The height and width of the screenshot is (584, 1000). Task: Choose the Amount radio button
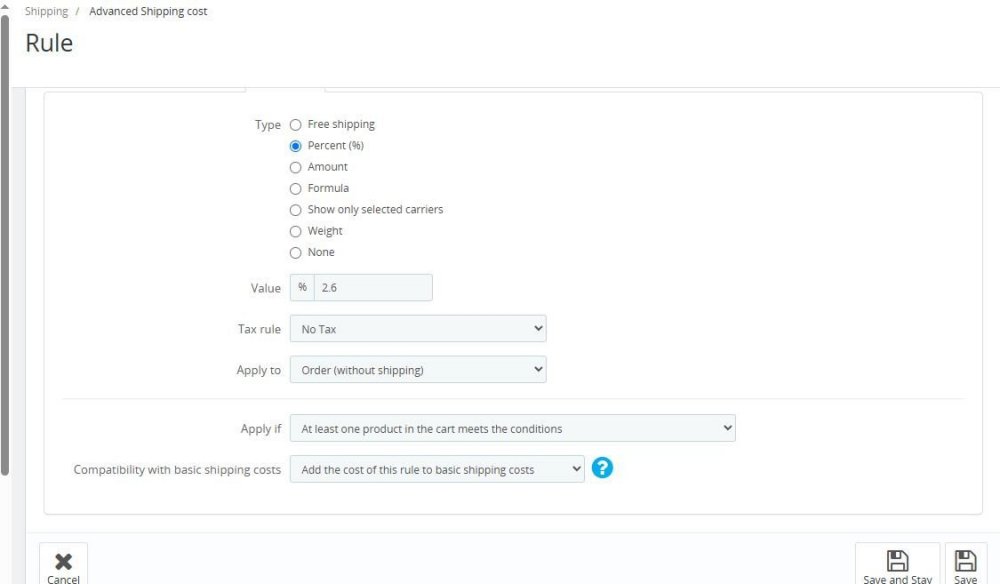tap(295, 167)
